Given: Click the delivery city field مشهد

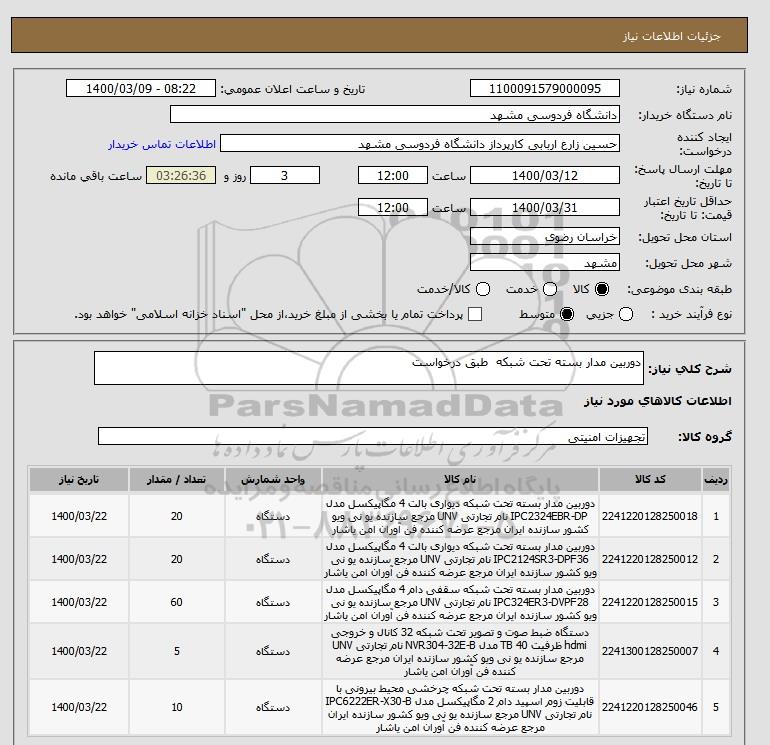Looking at the screenshot, I should (545, 263).
